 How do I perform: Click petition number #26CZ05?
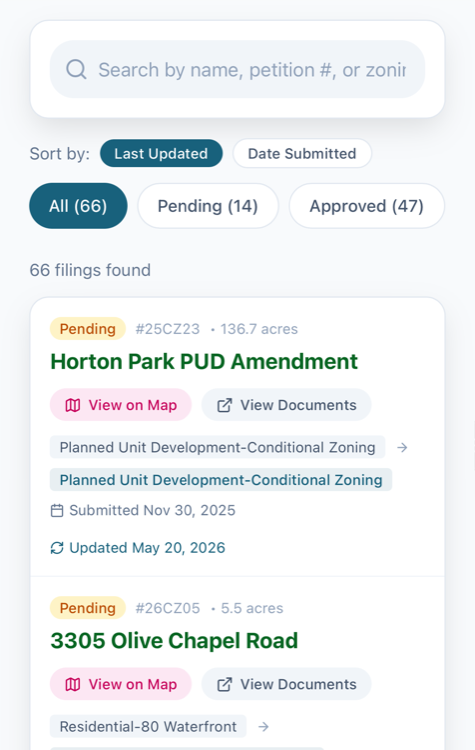[167, 608]
